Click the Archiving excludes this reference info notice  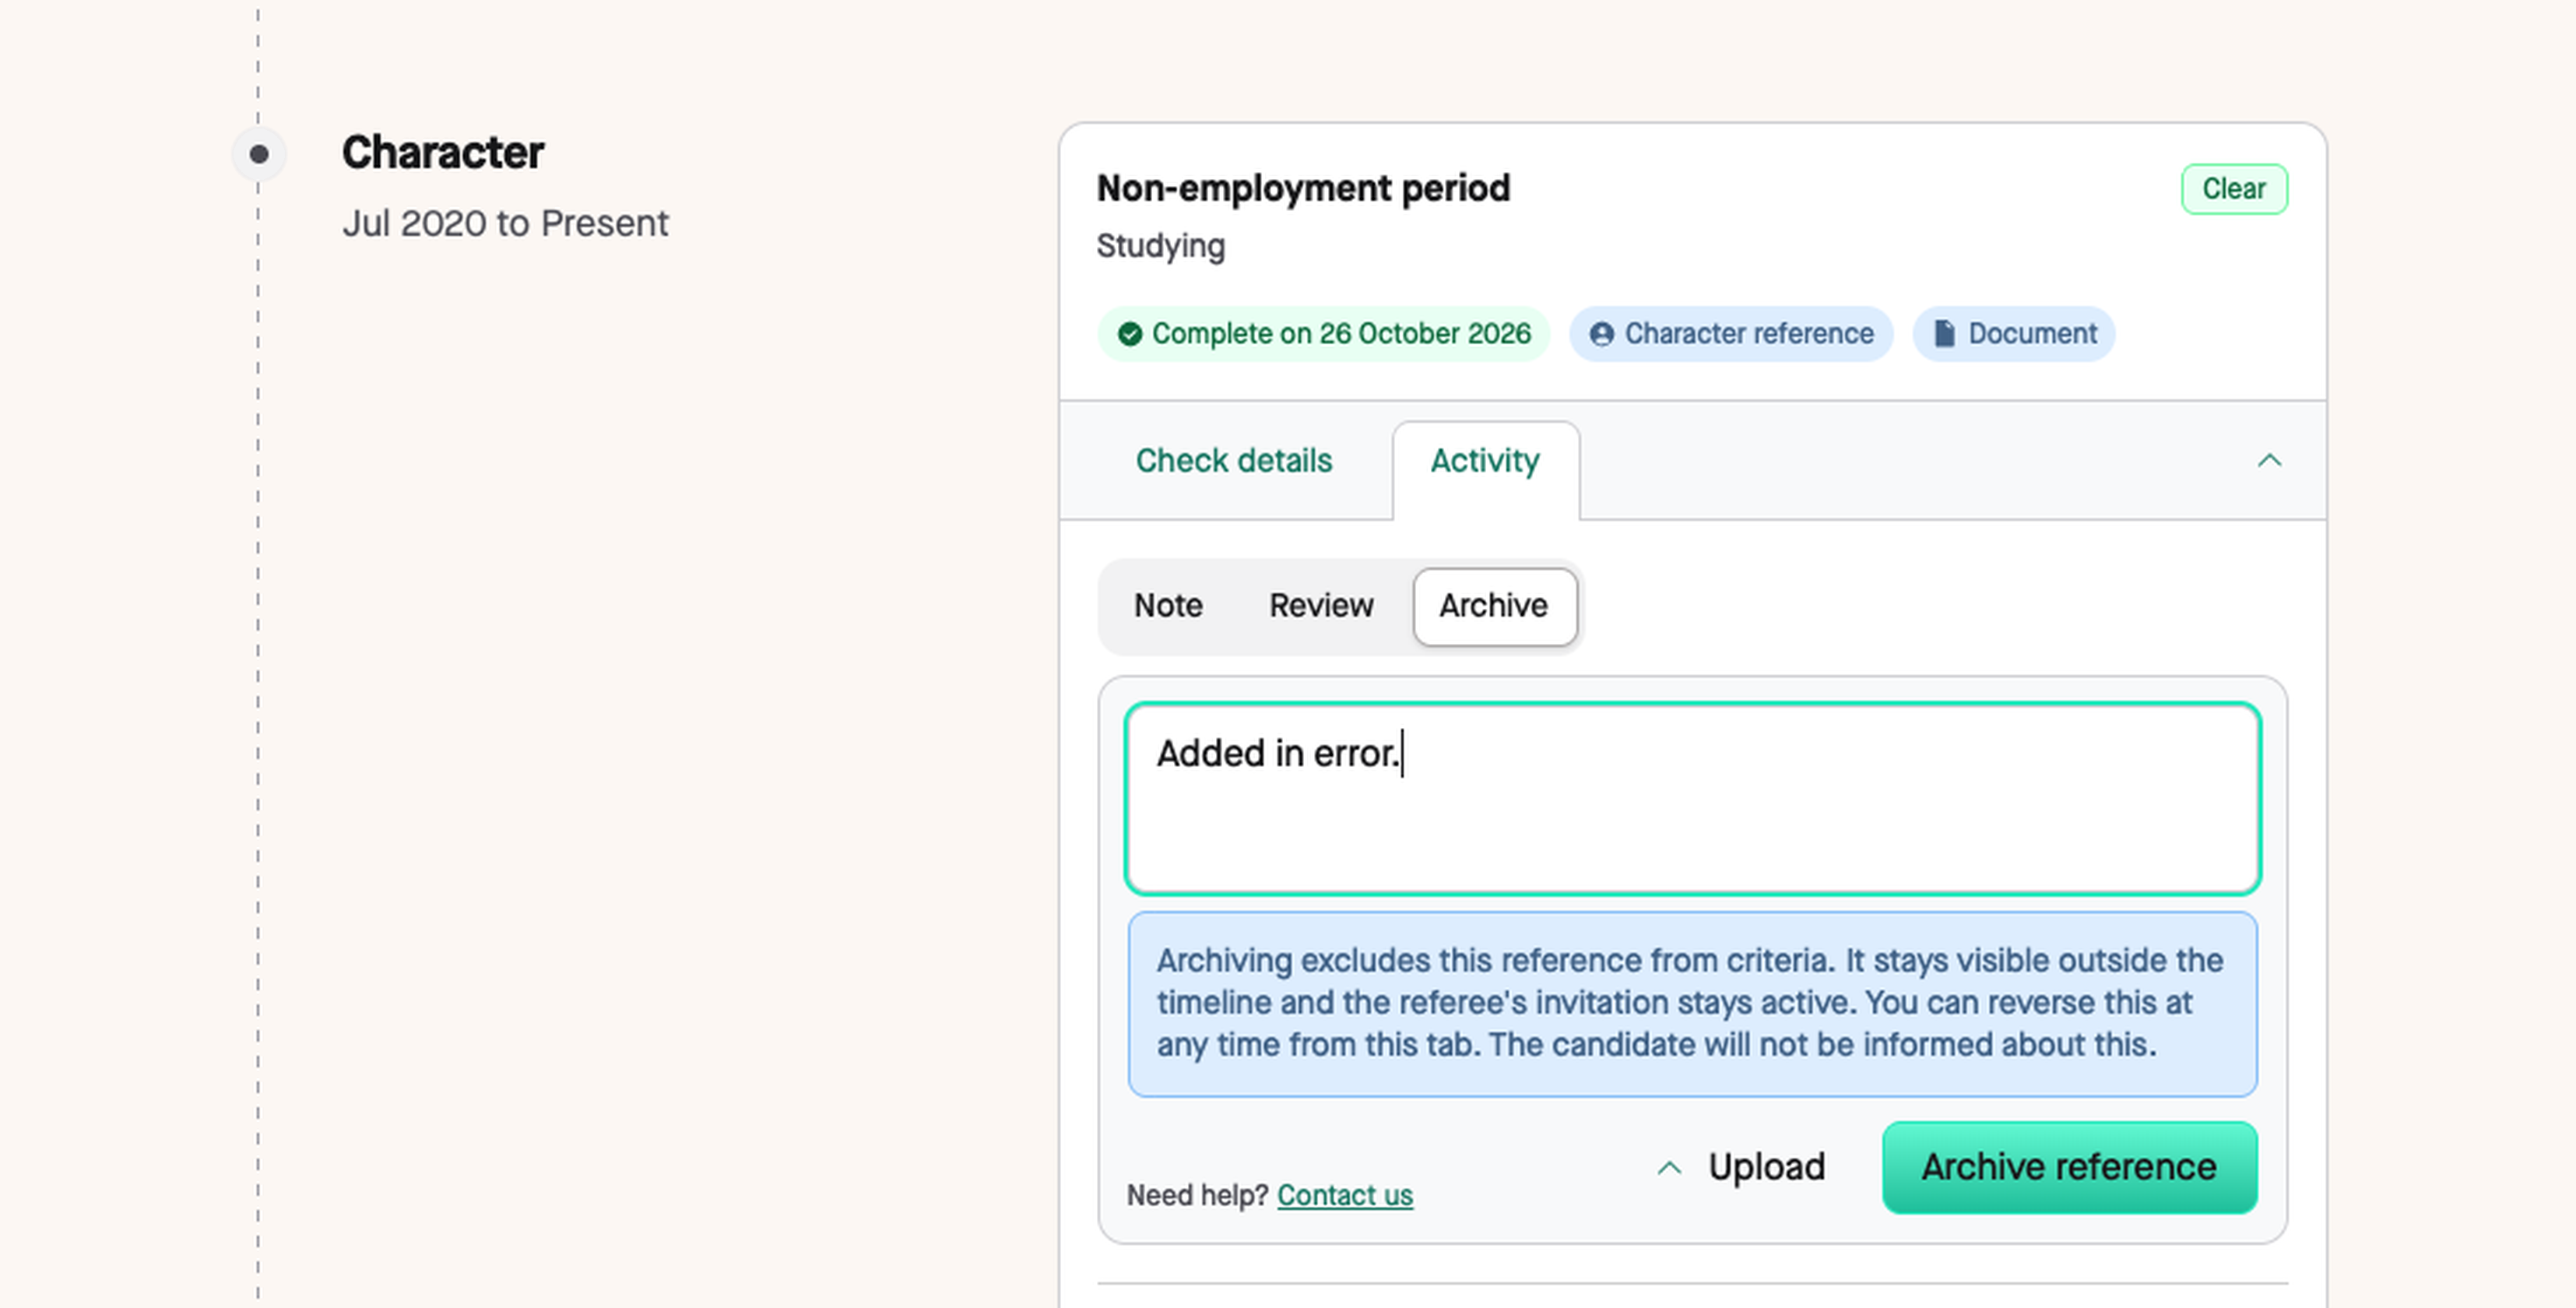point(1692,1004)
